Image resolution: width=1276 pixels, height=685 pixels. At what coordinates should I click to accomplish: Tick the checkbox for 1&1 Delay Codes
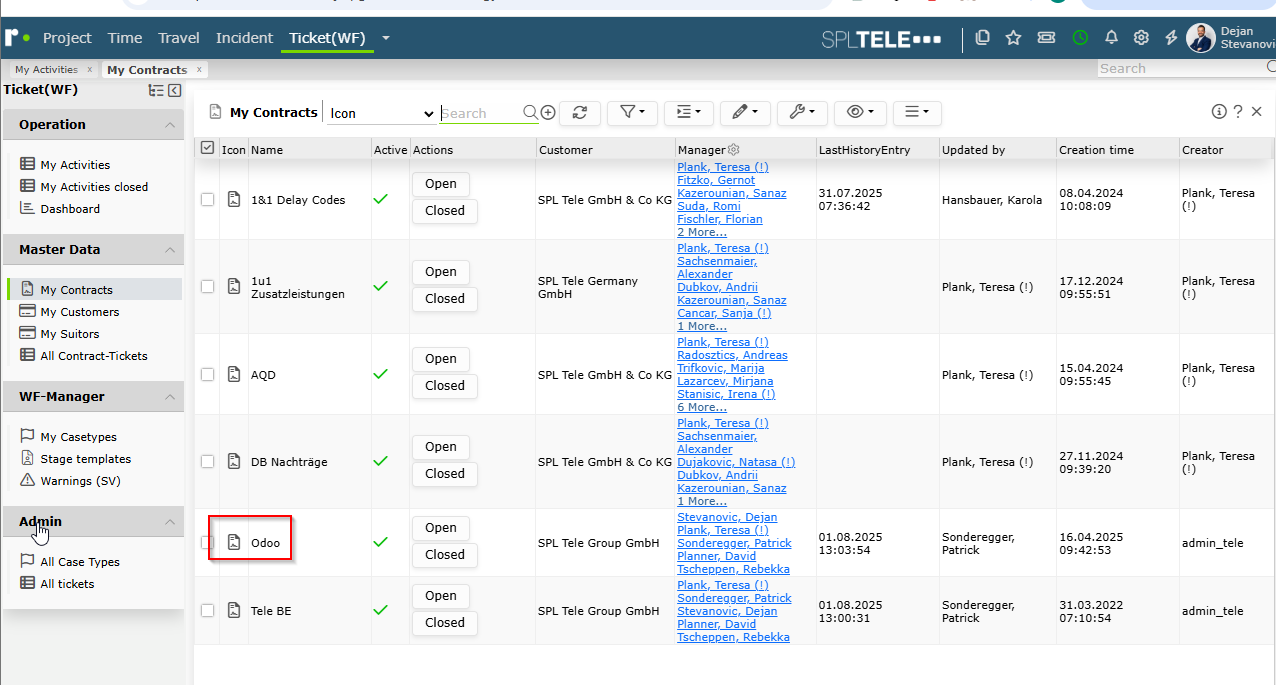207,200
